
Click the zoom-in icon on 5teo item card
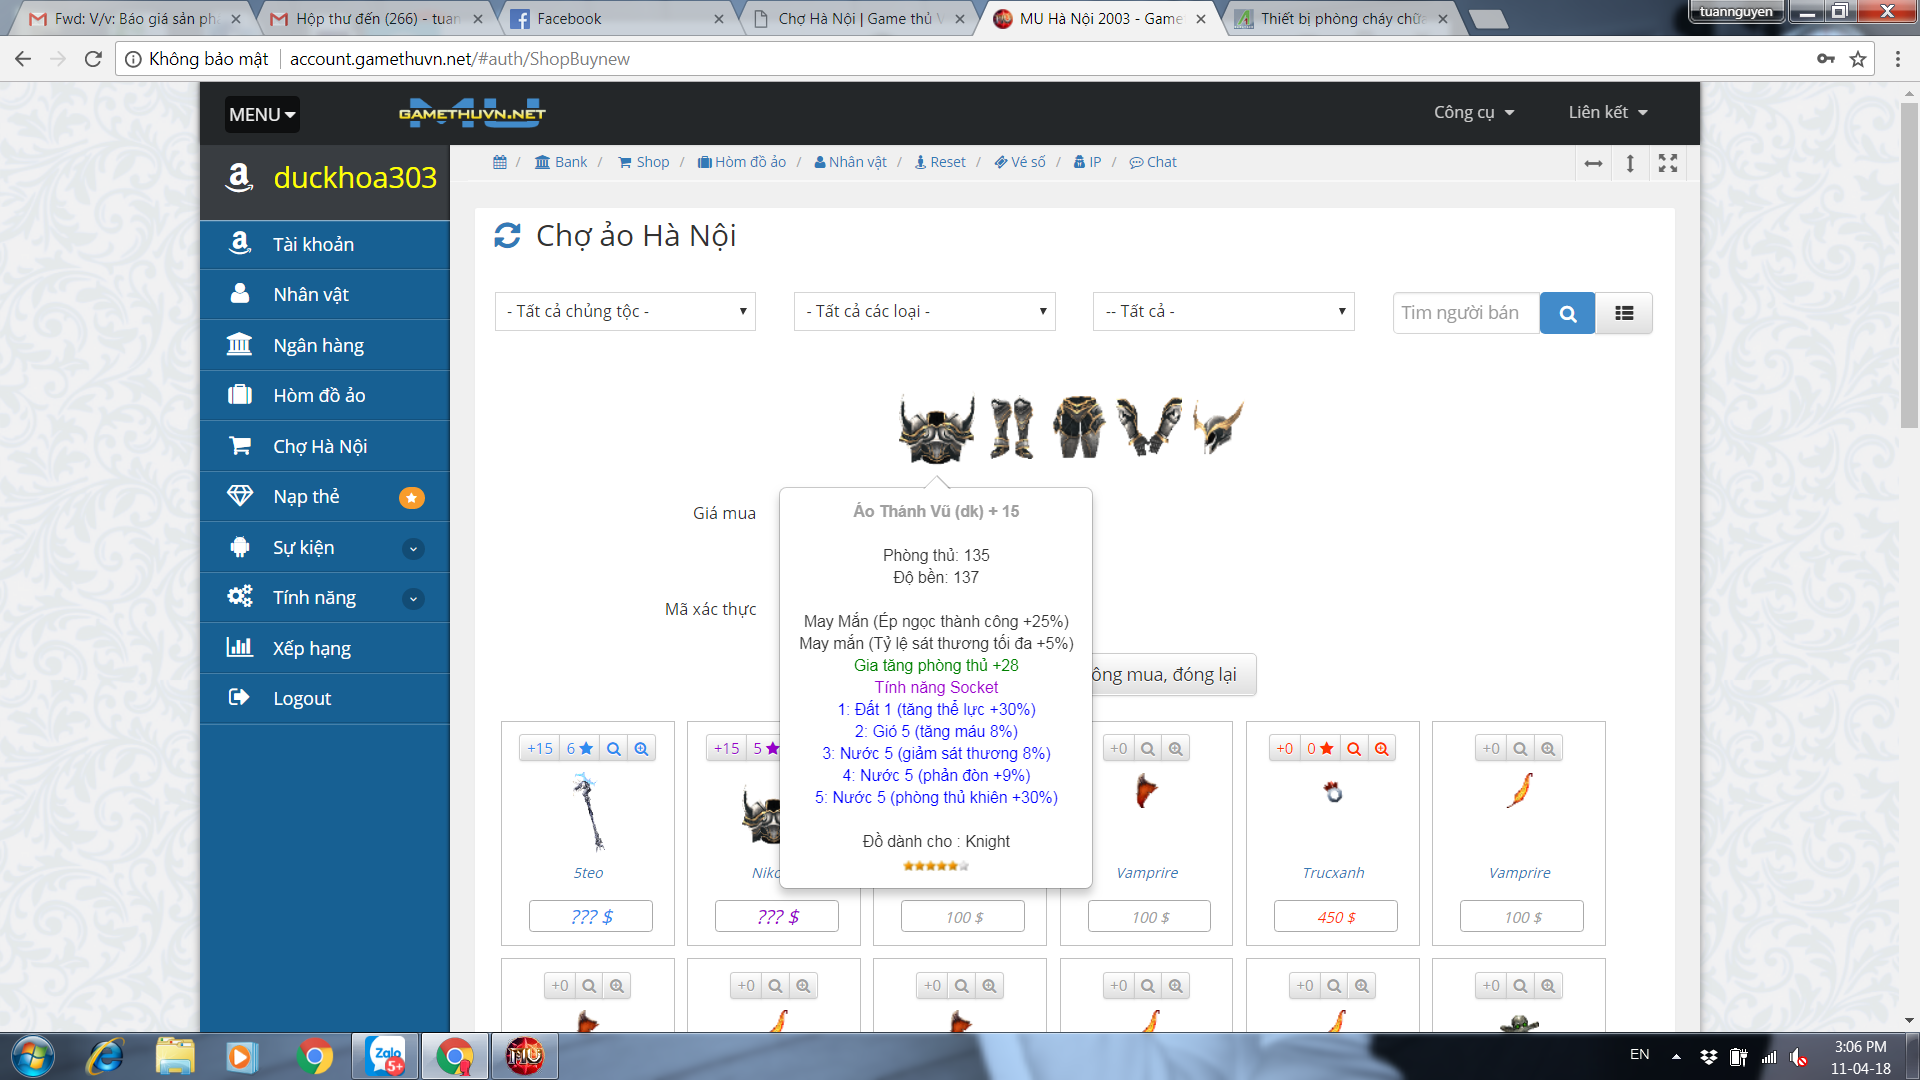click(x=641, y=748)
